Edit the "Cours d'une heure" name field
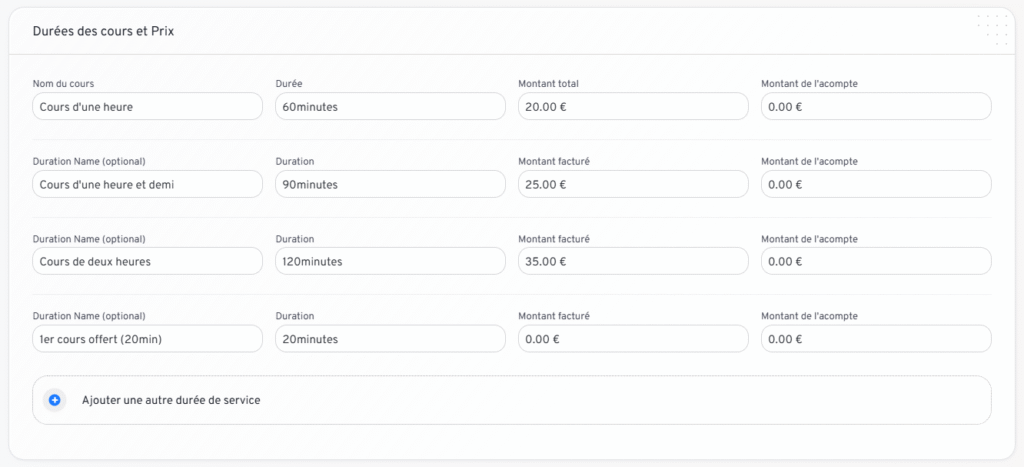The width and height of the screenshot is (1024, 467). 147,106
